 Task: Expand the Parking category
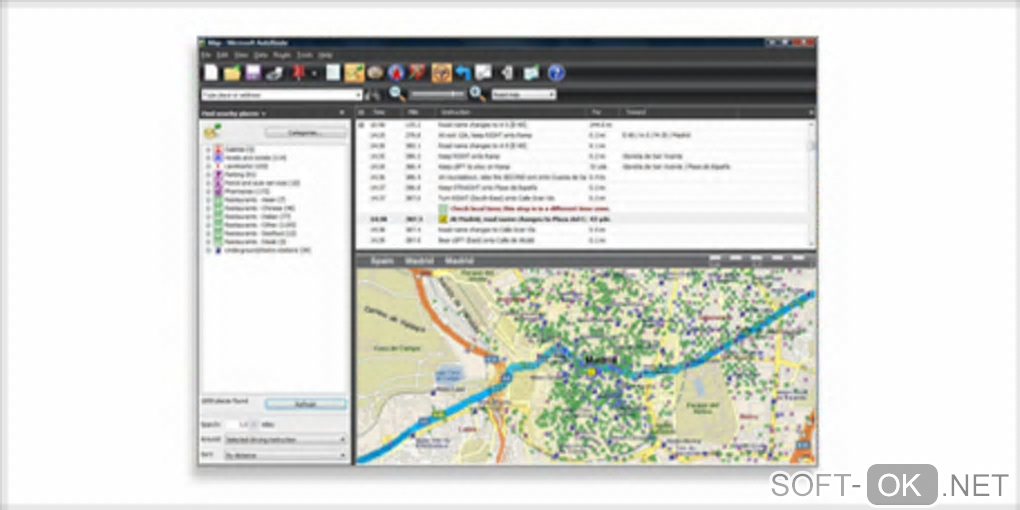(209, 175)
